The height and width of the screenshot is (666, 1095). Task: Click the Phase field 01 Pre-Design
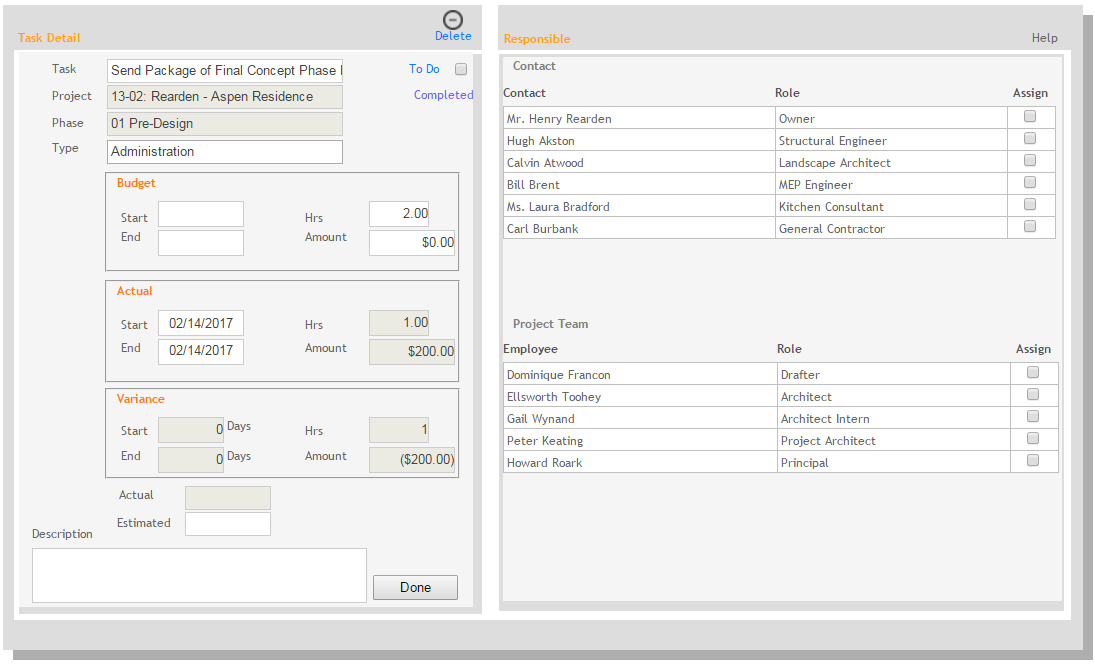(x=225, y=124)
